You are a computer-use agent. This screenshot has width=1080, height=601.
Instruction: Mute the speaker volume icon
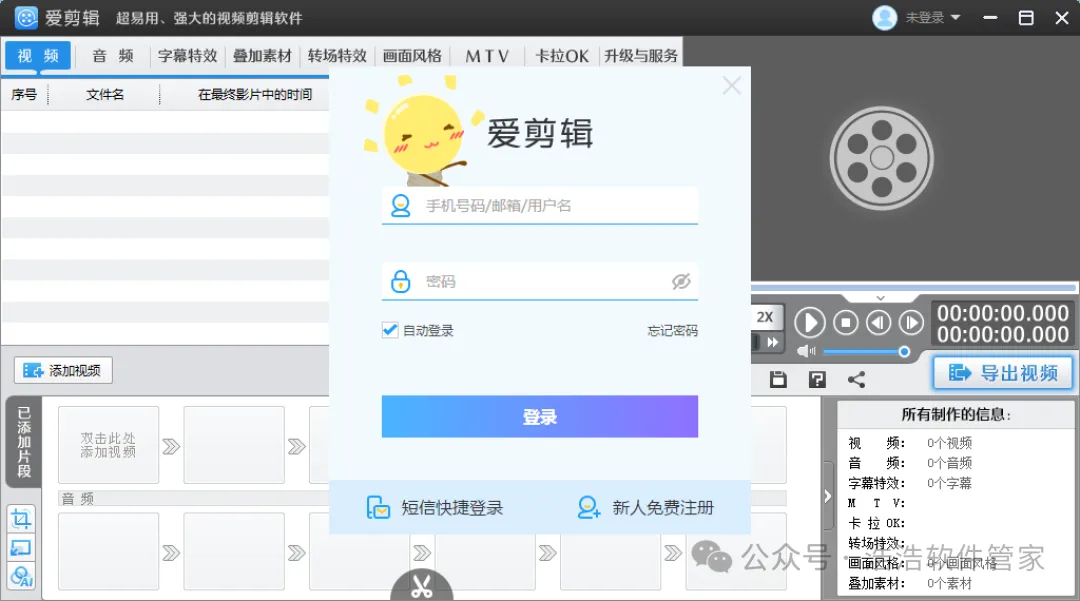(806, 352)
